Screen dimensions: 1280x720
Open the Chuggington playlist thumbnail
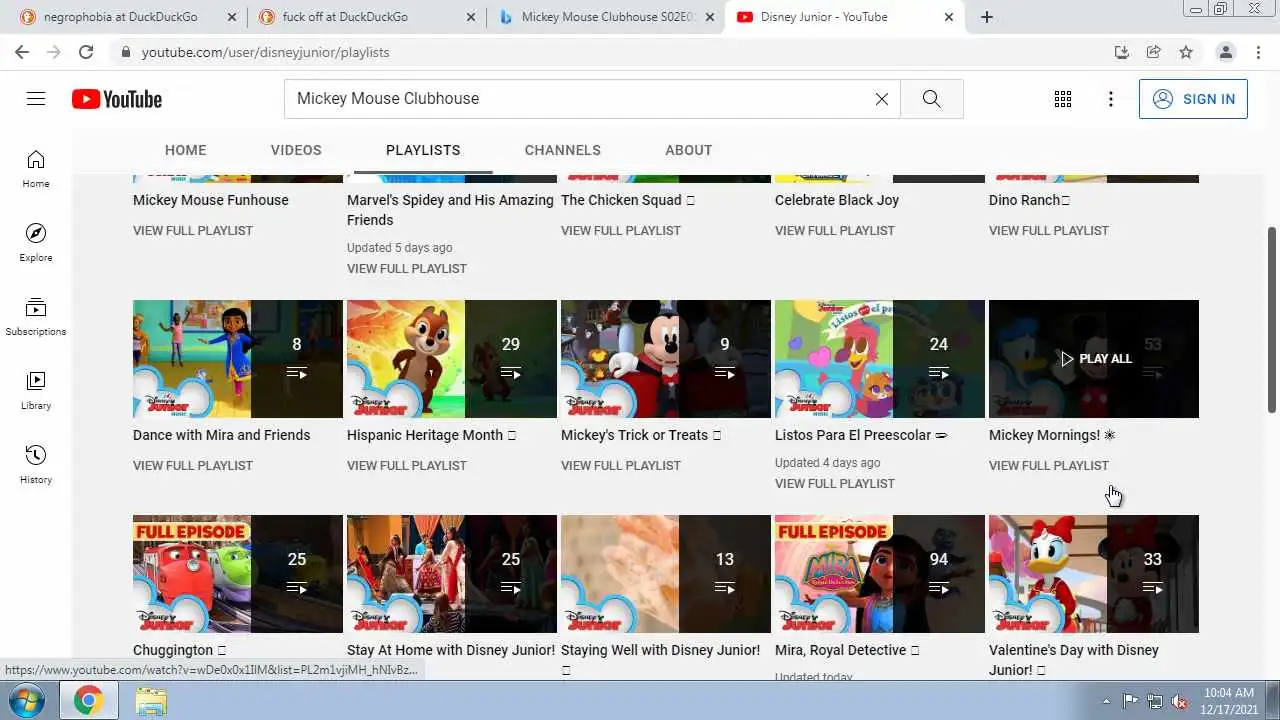238,574
